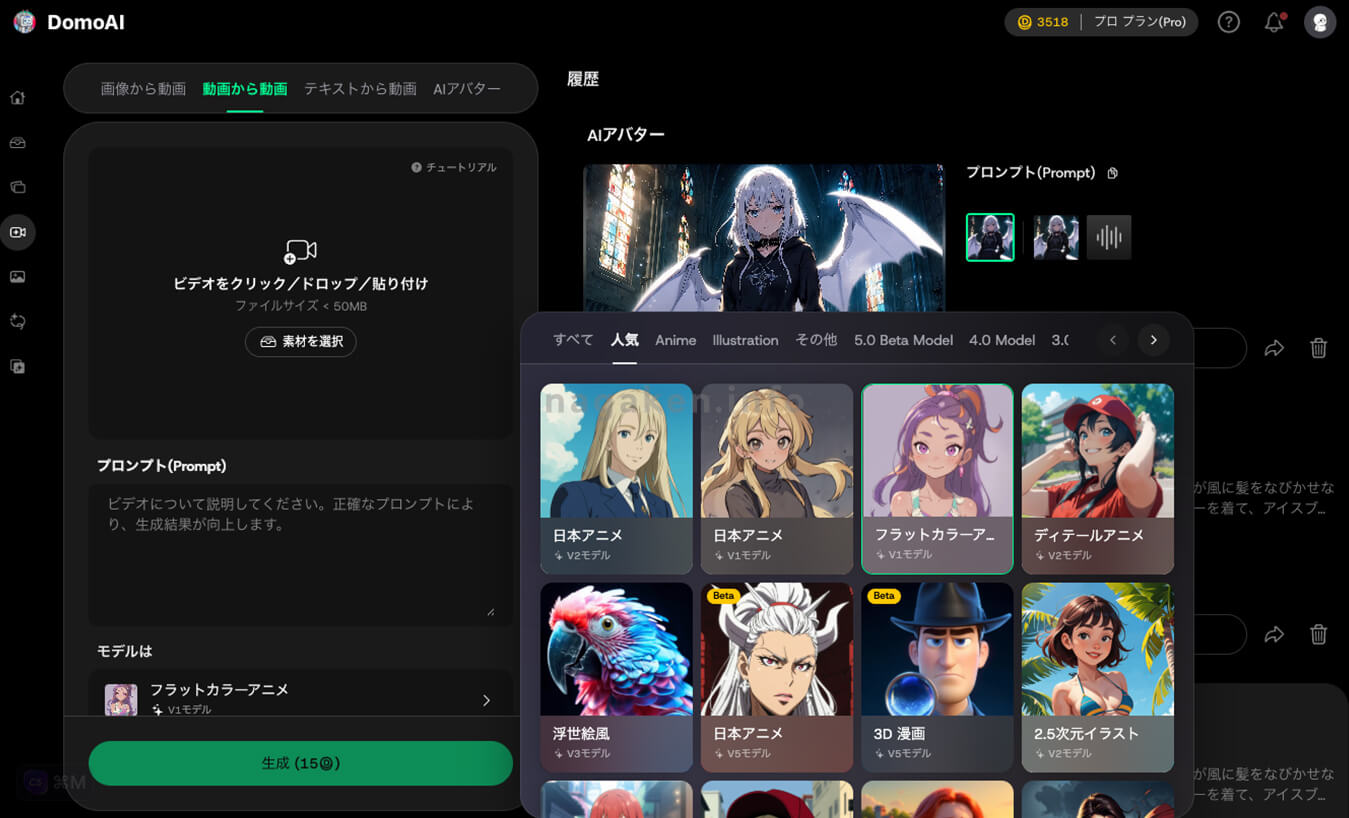Select the 4.0 Model tab
The height and width of the screenshot is (818, 1349).
1002,340
